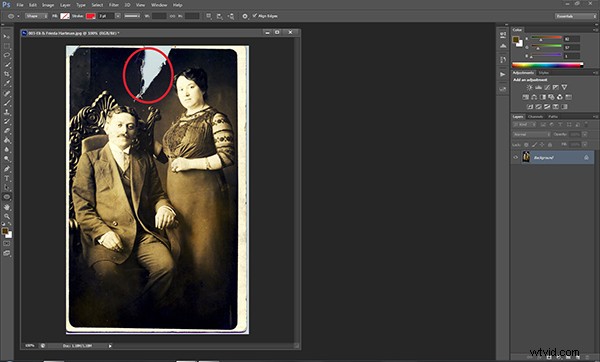This screenshot has height=362, width=600.
Task: Add a Color Balance adjustment
Action: (534, 97)
